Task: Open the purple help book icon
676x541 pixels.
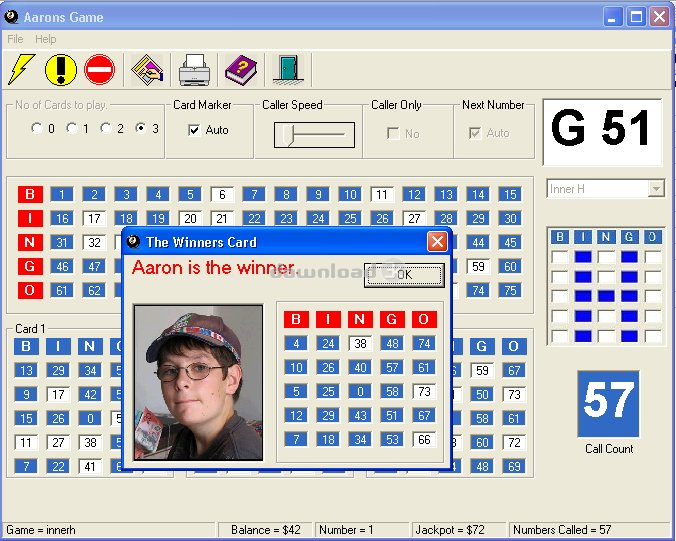Action: (x=240, y=69)
